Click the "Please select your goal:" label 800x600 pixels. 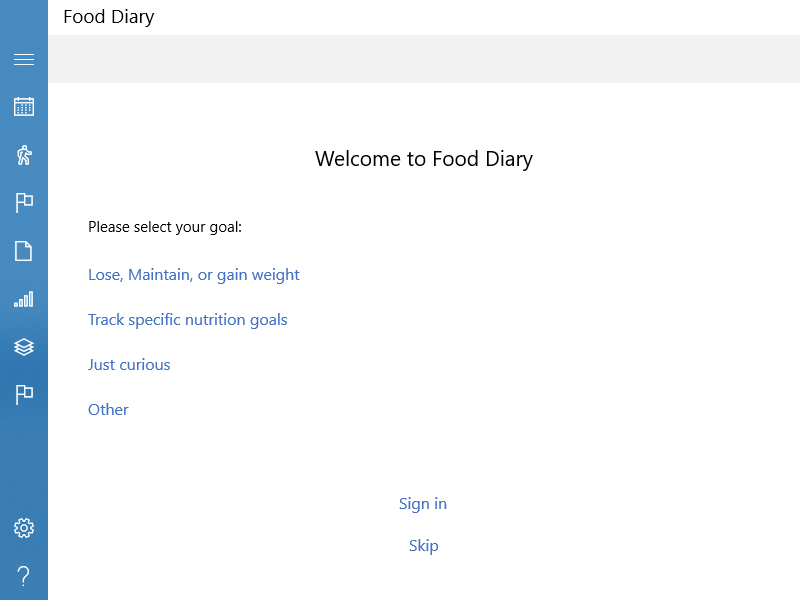tap(165, 227)
